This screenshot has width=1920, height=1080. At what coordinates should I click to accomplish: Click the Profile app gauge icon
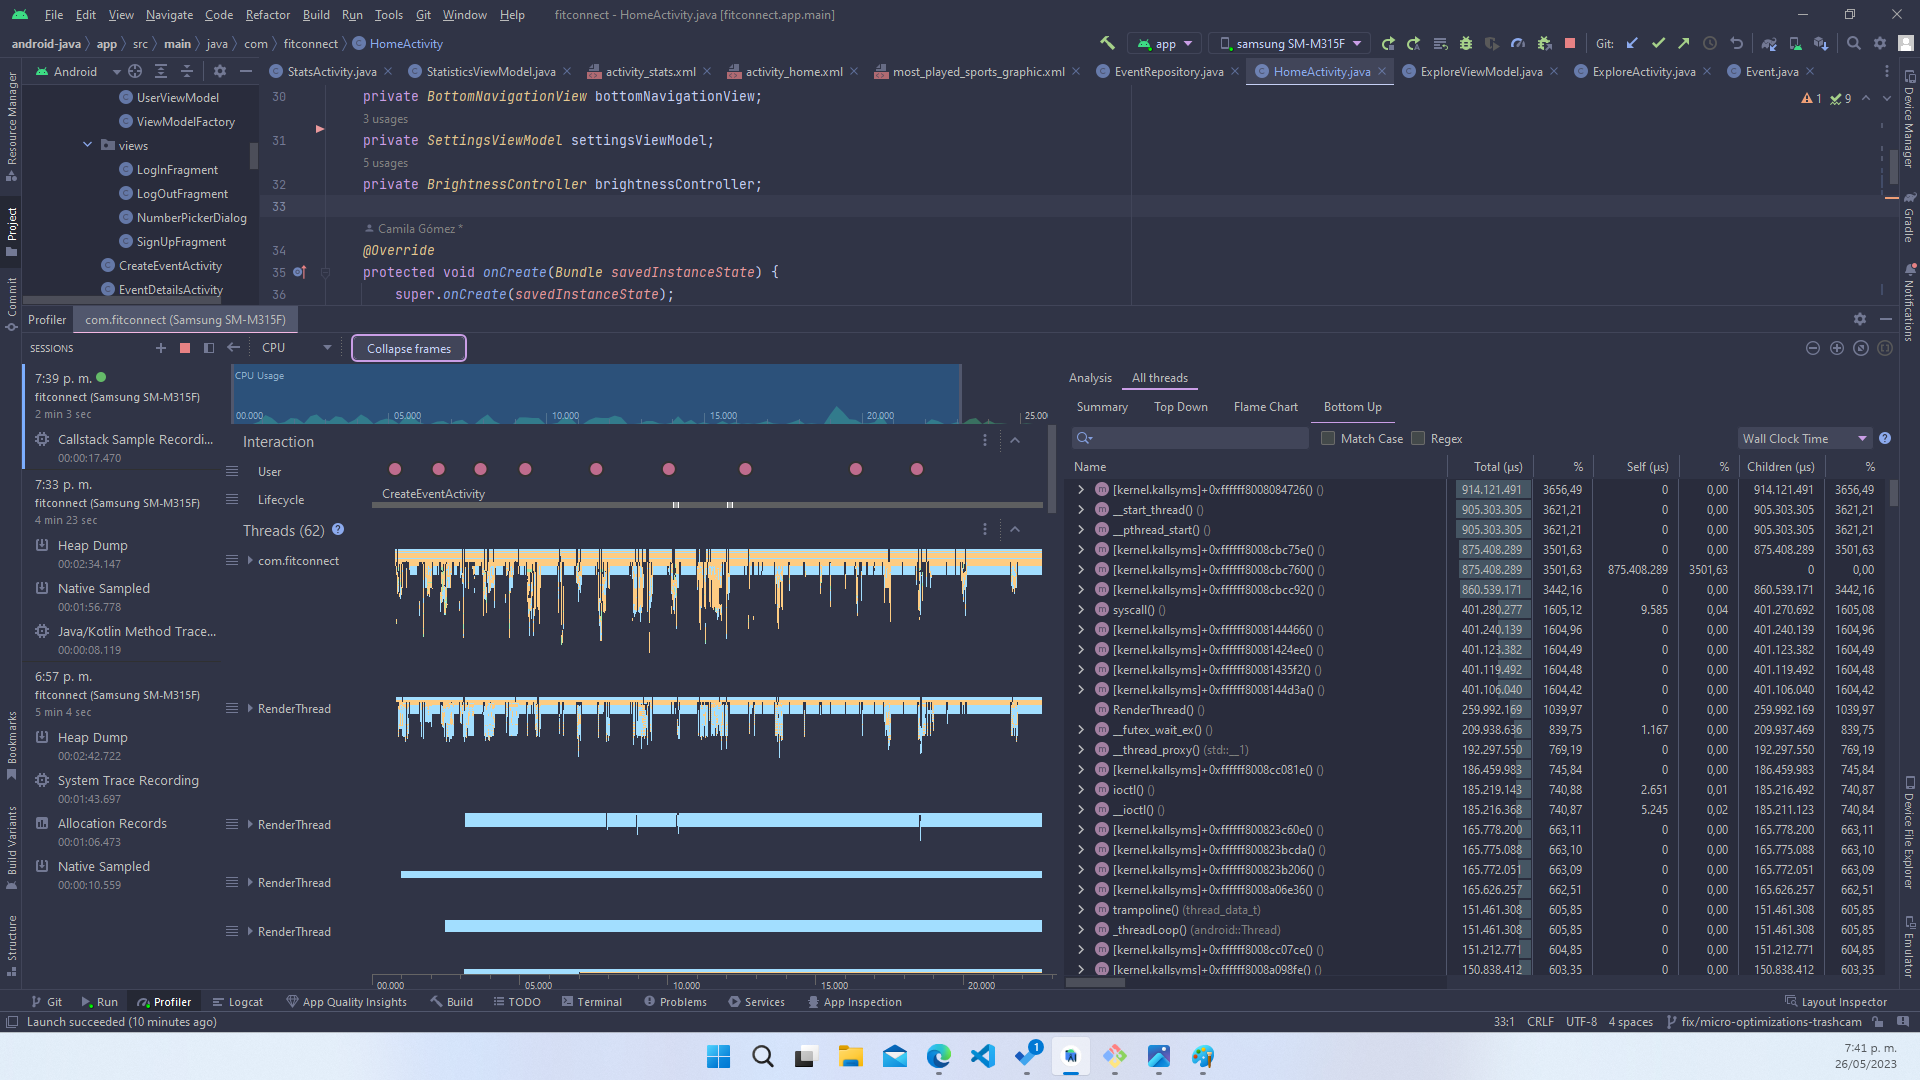tap(1518, 43)
